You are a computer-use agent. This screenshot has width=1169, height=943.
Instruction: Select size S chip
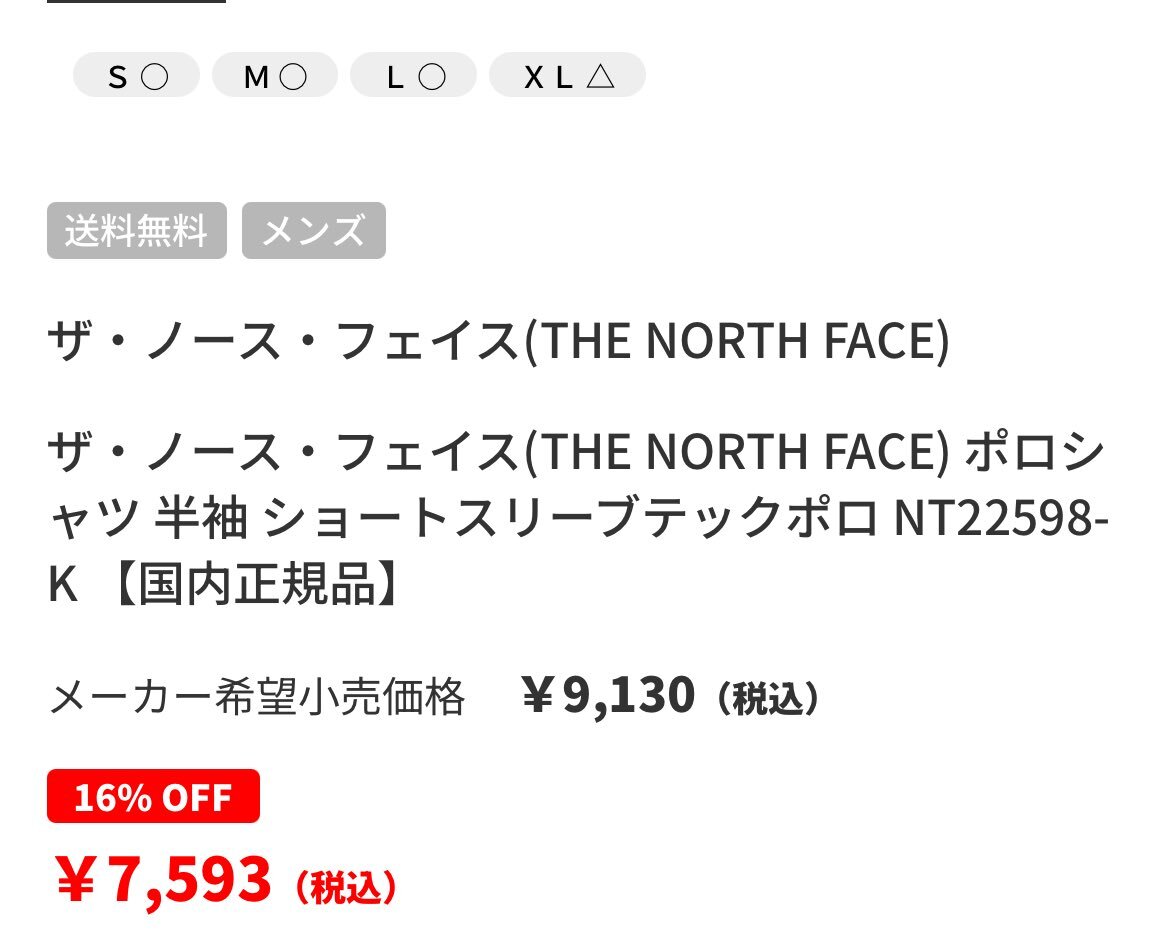tap(136, 76)
